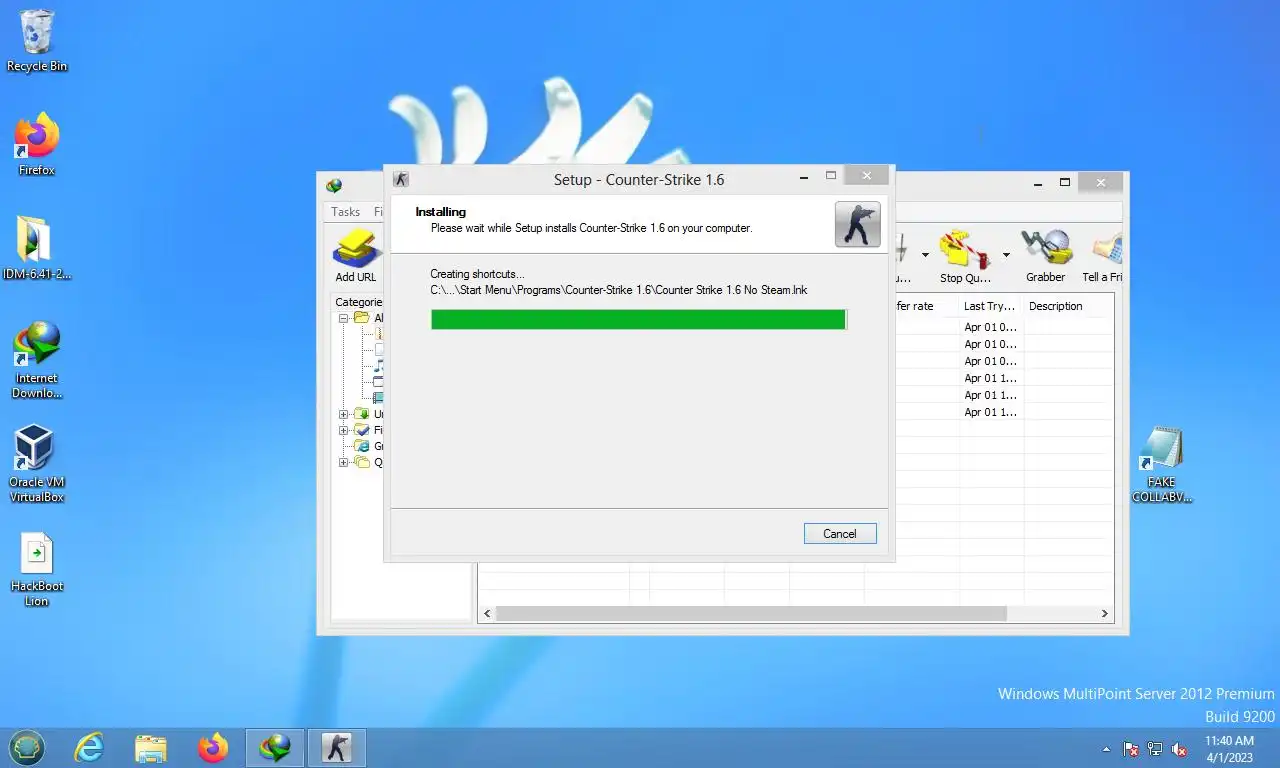Open the Recycle Bin desktop icon
The width and height of the screenshot is (1280, 768).
tap(37, 41)
